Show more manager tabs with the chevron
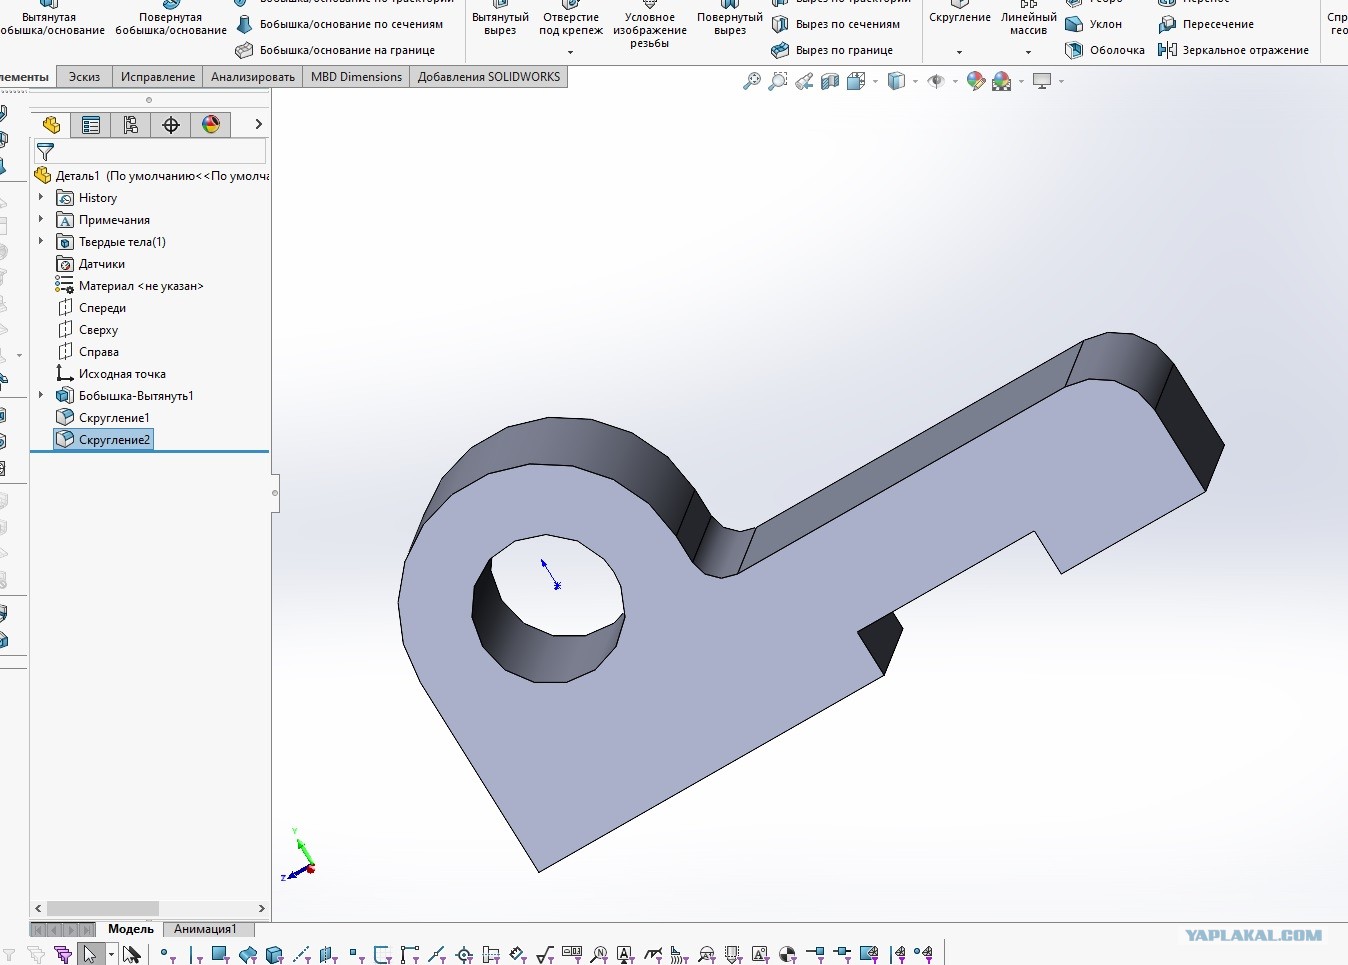Image resolution: width=1348 pixels, height=965 pixels. pyautogui.click(x=258, y=124)
